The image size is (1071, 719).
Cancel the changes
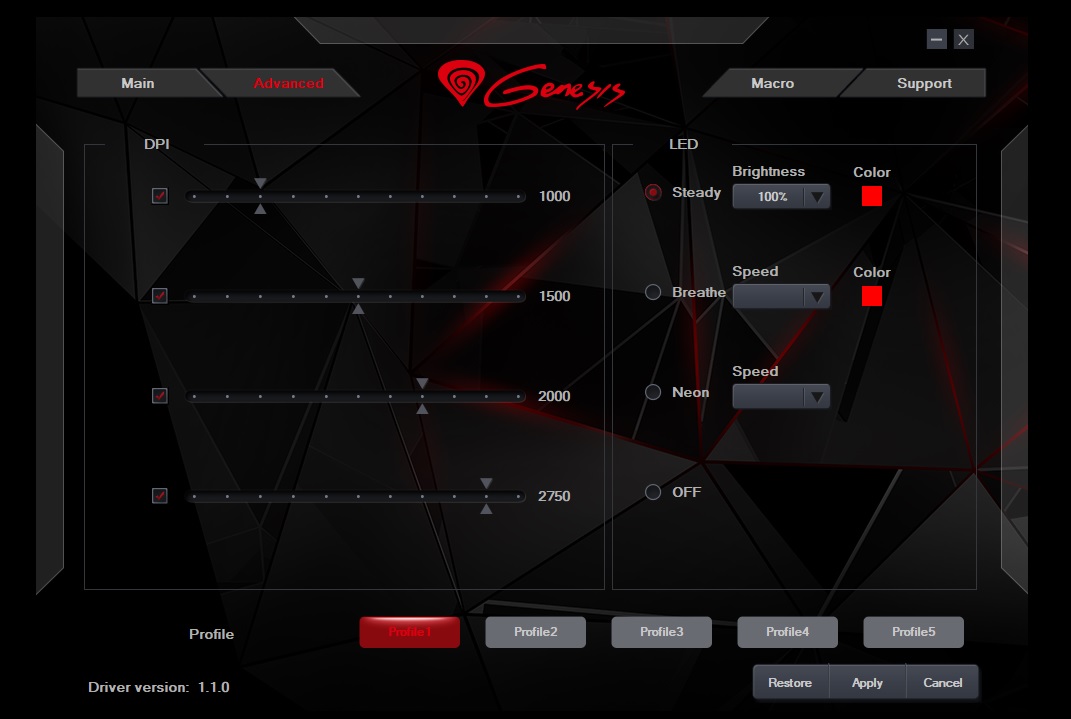[x=943, y=682]
